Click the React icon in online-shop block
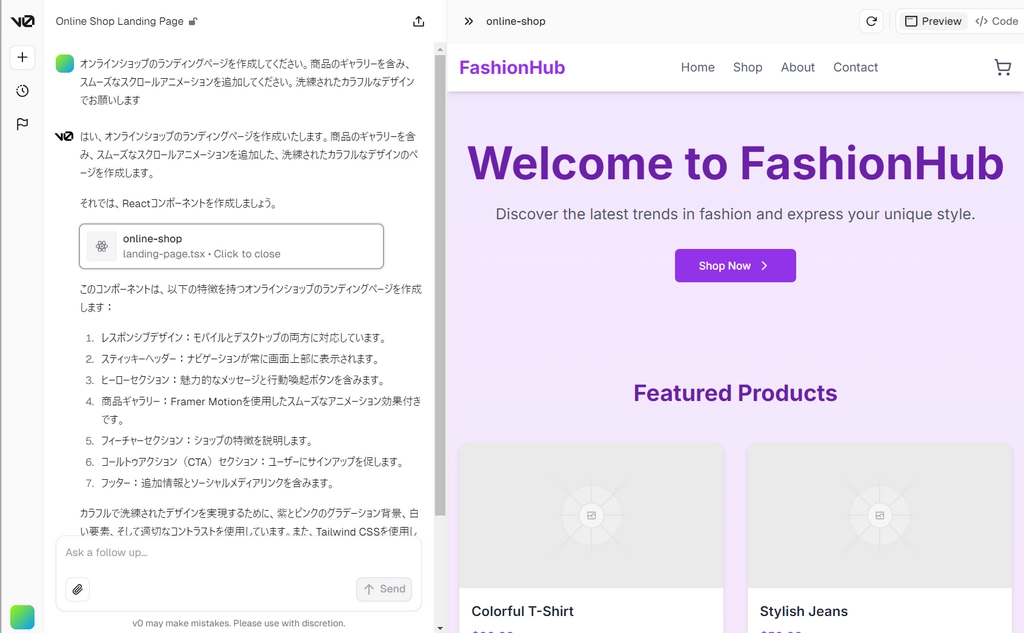 pos(101,246)
